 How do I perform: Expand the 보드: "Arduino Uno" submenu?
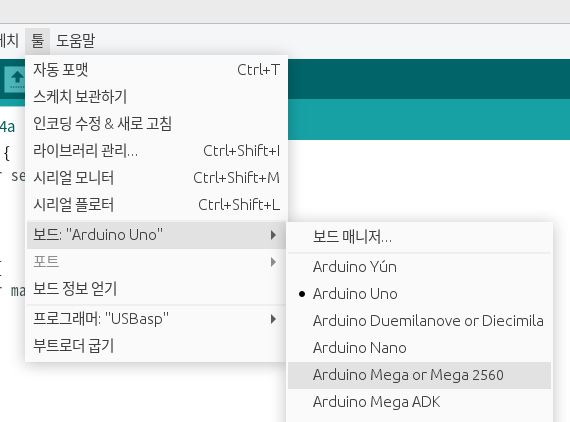(x=156, y=235)
